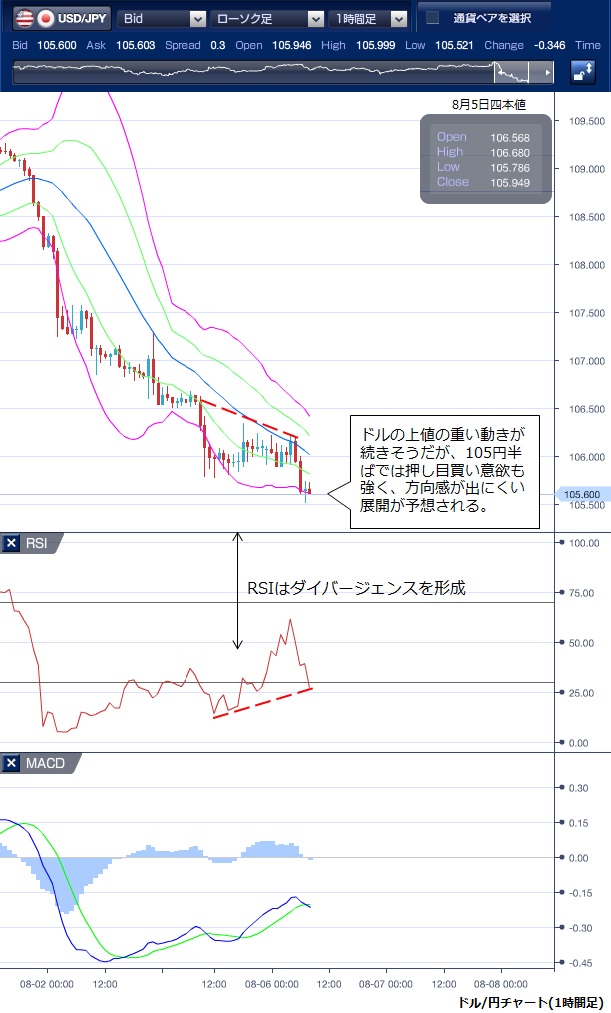
Task: Click the 8月5日四本値 OHLC info box
Action: pos(486,159)
